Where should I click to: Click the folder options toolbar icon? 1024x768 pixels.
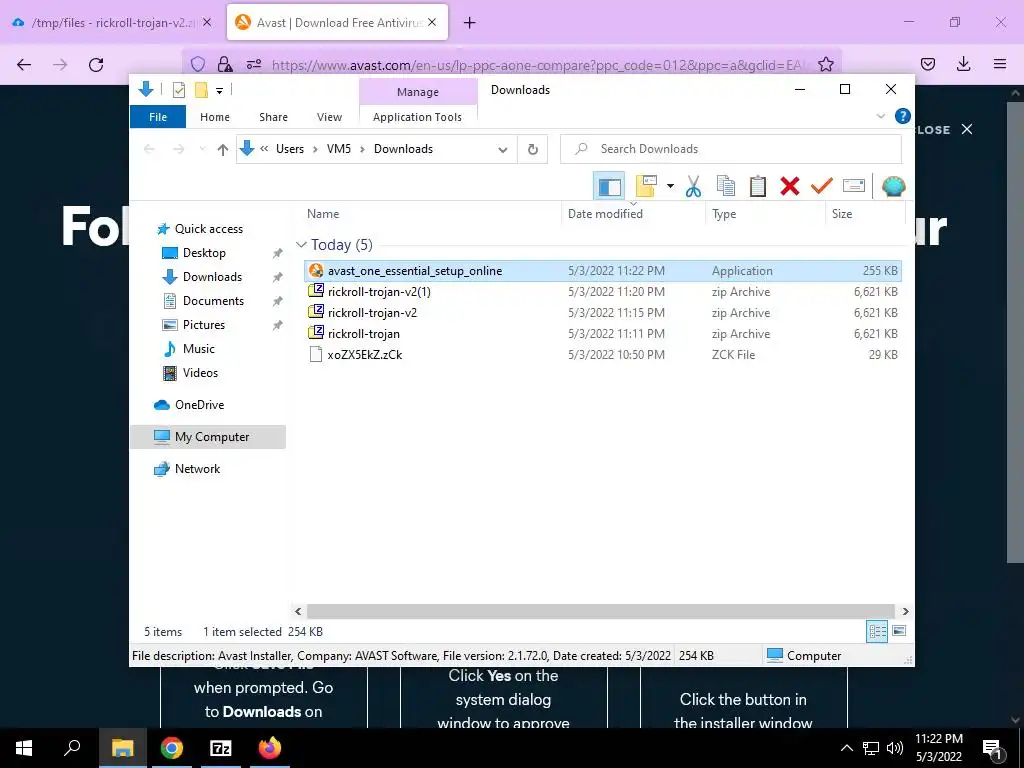[645, 187]
